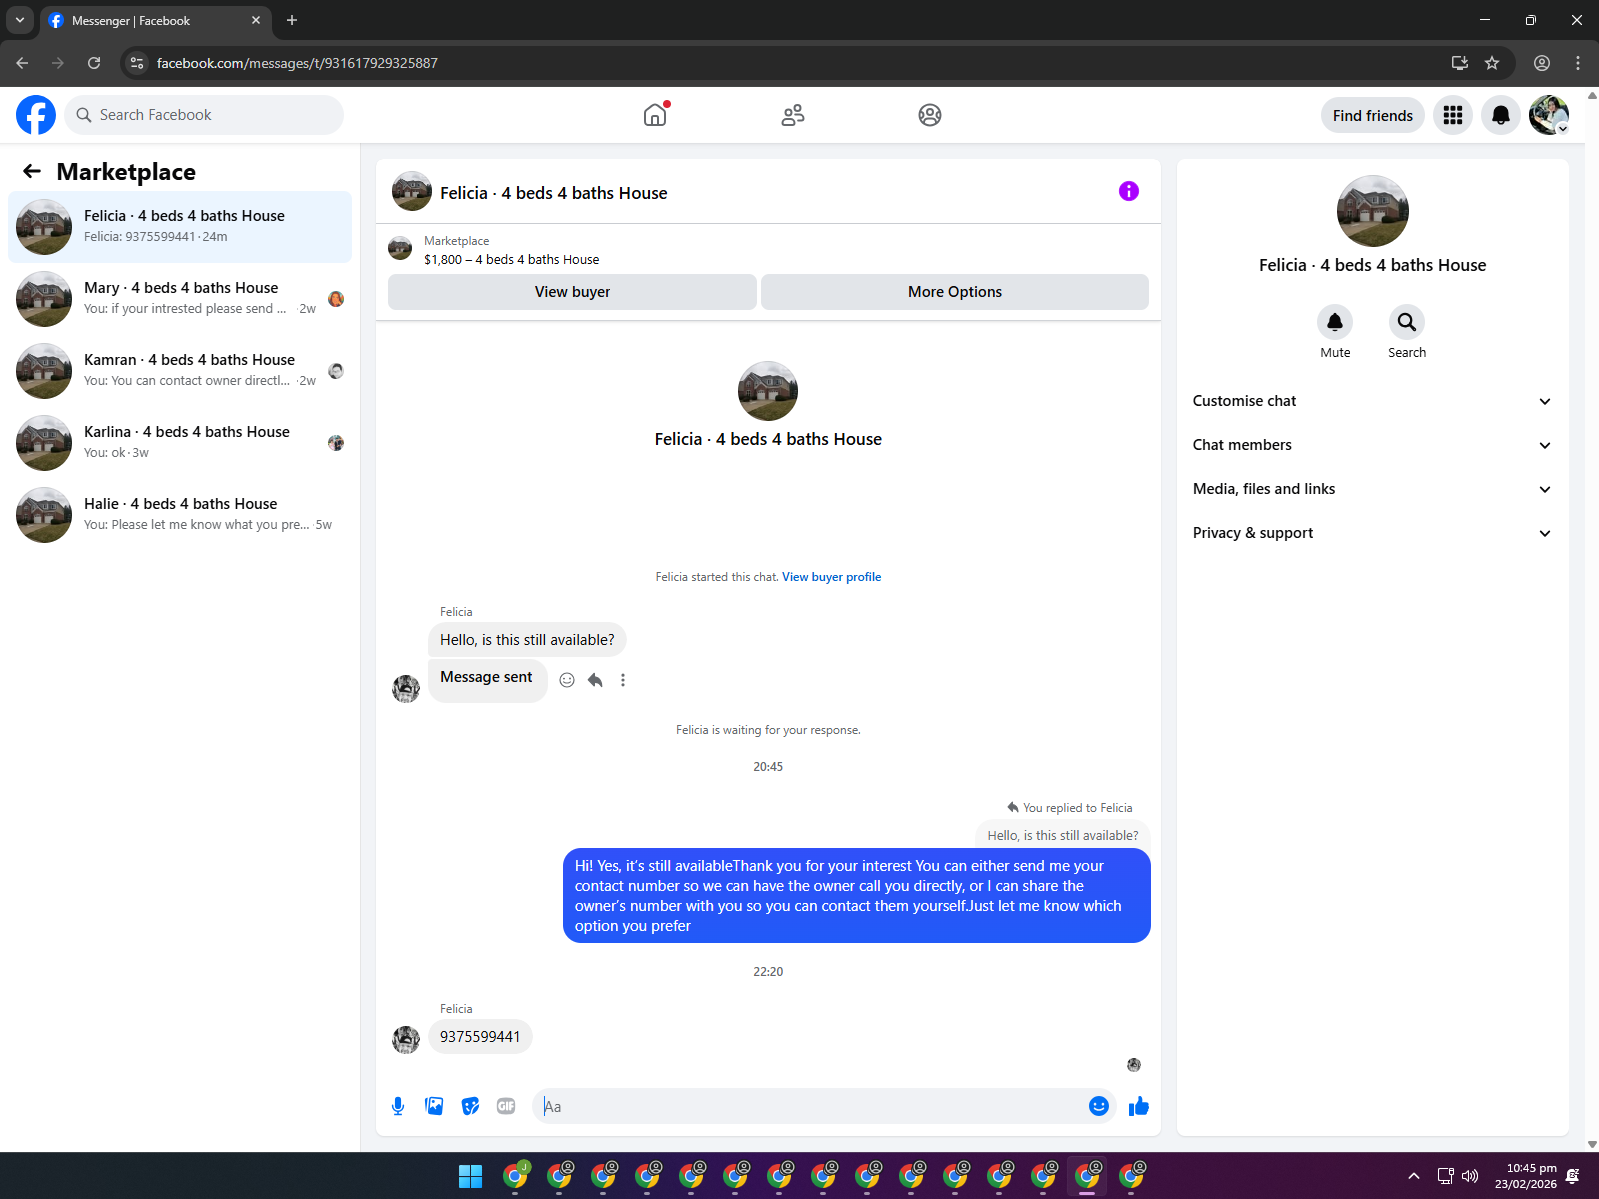Select the Felicia conversation in the list
Viewport: 1599px width, 1199px height.
coord(180,227)
